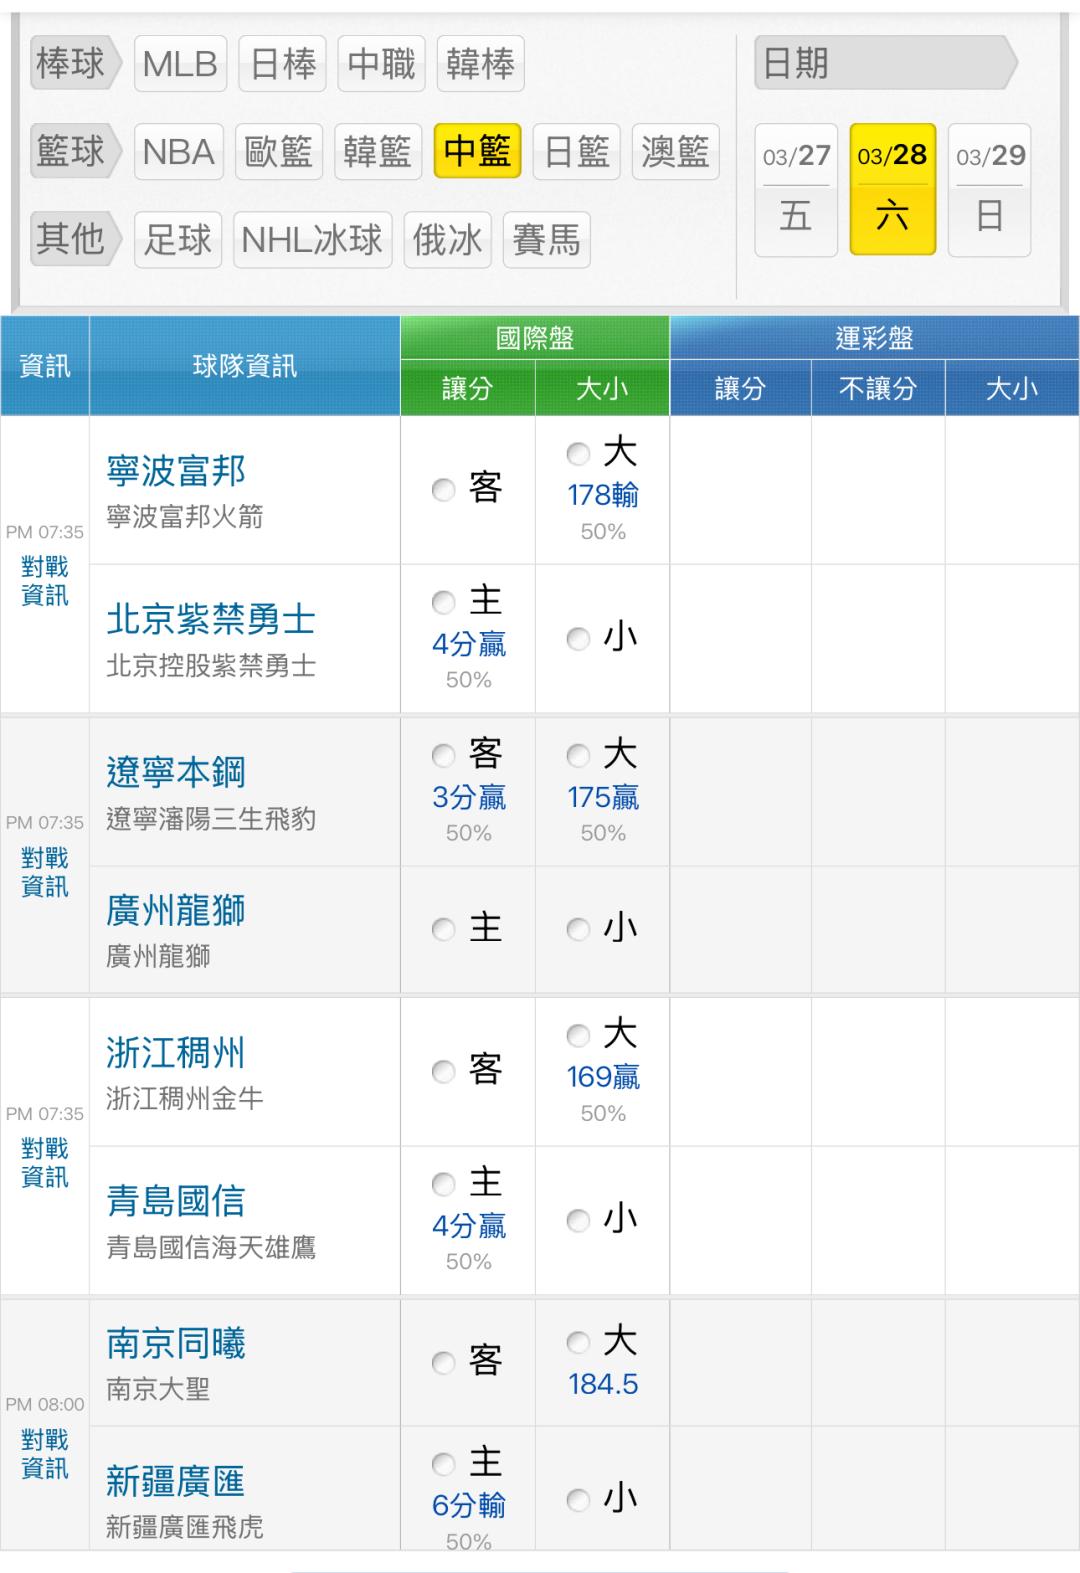This screenshot has height=1573, width=1080.
Task: Select 主 4分贏 radio for 北京紫禁勇士
Action: (443, 602)
